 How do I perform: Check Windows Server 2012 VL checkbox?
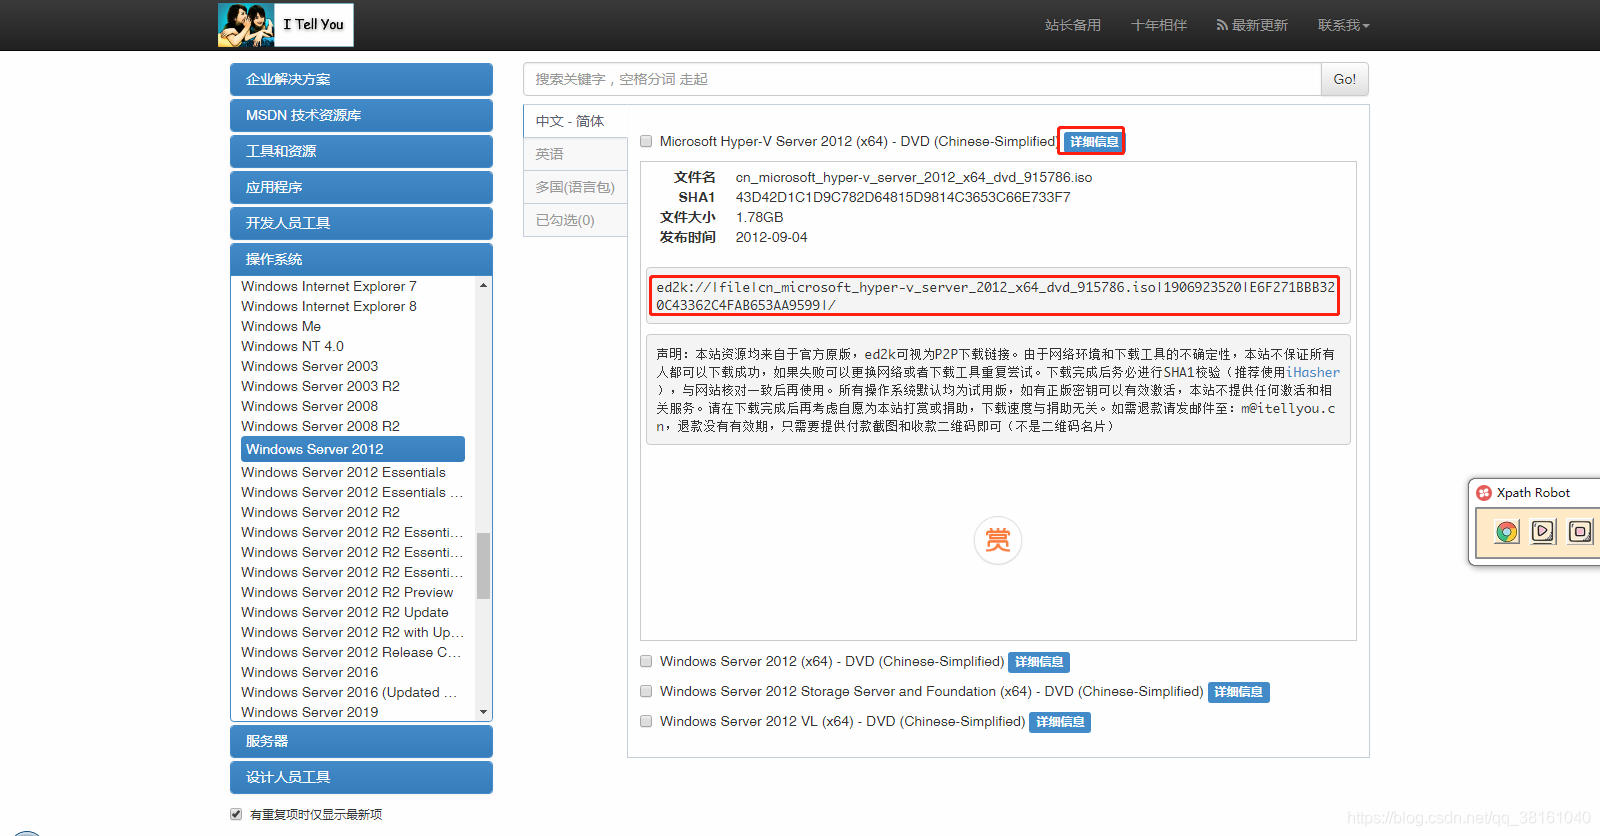click(646, 721)
